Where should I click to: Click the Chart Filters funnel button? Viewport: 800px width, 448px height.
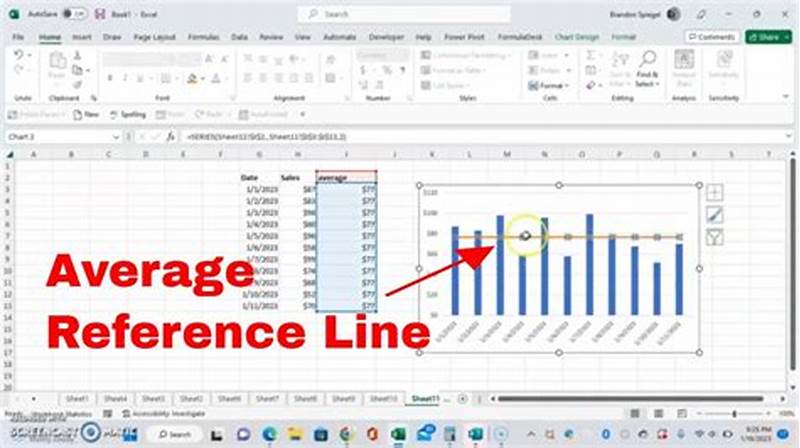coord(714,237)
